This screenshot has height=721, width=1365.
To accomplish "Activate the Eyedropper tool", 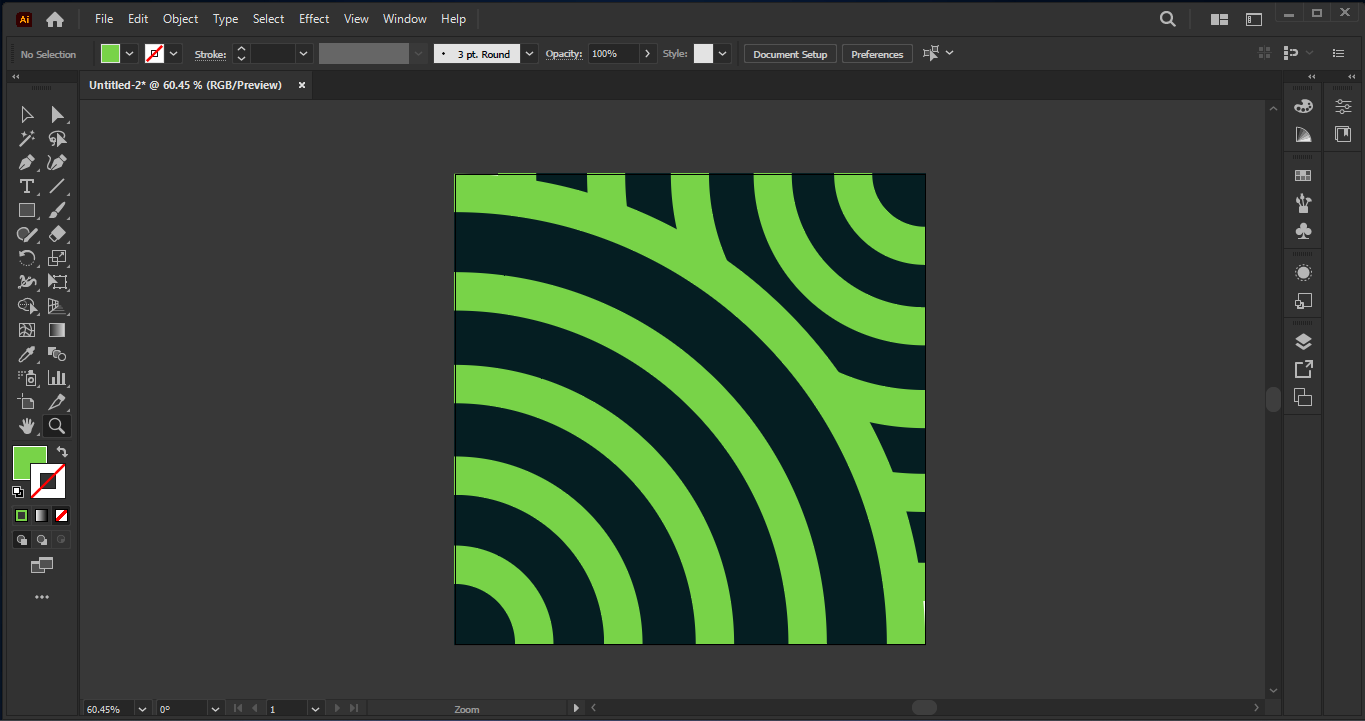I will 27,354.
